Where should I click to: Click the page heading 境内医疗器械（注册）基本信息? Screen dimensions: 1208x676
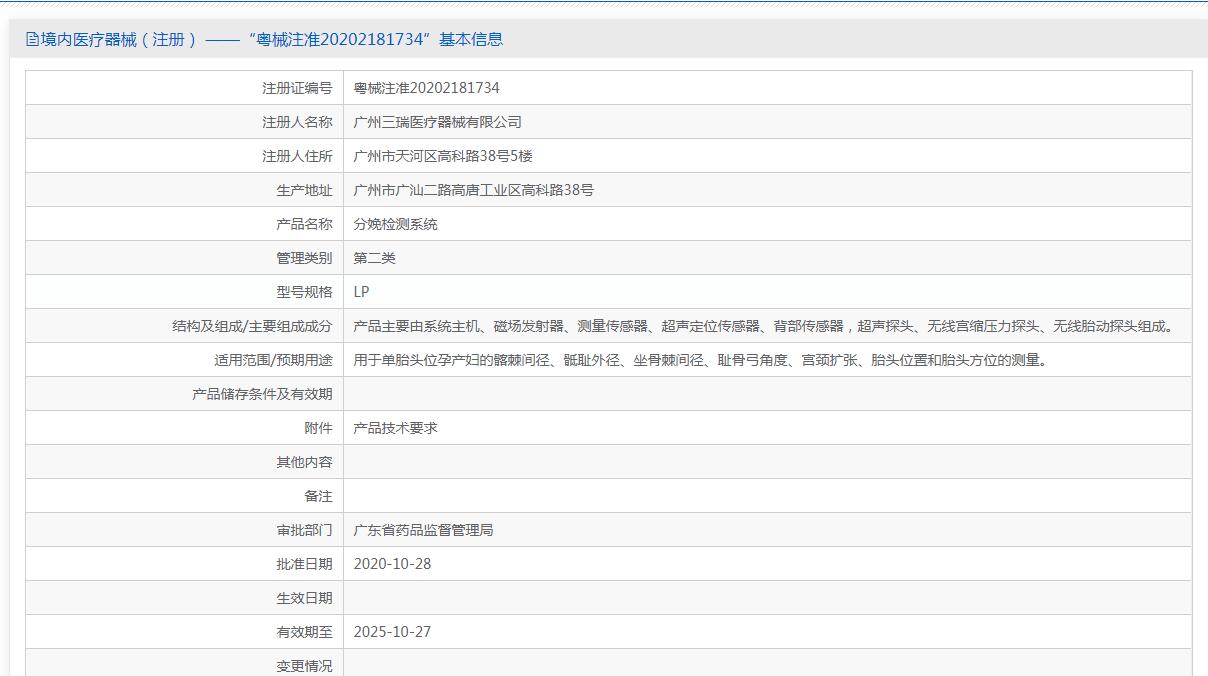(x=272, y=40)
